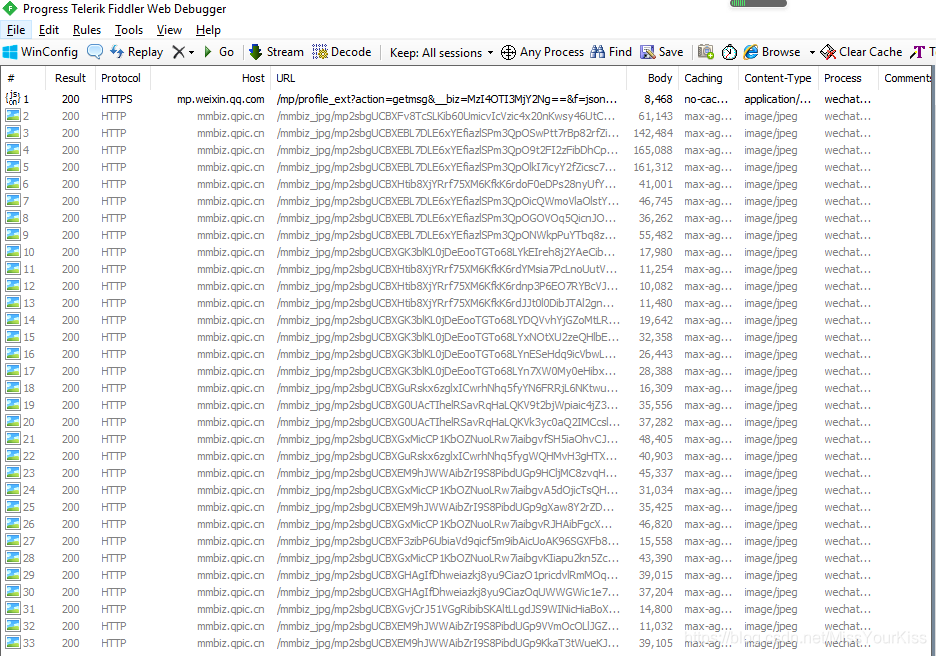
Task: Open the Rules menu
Action: point(87,30)
